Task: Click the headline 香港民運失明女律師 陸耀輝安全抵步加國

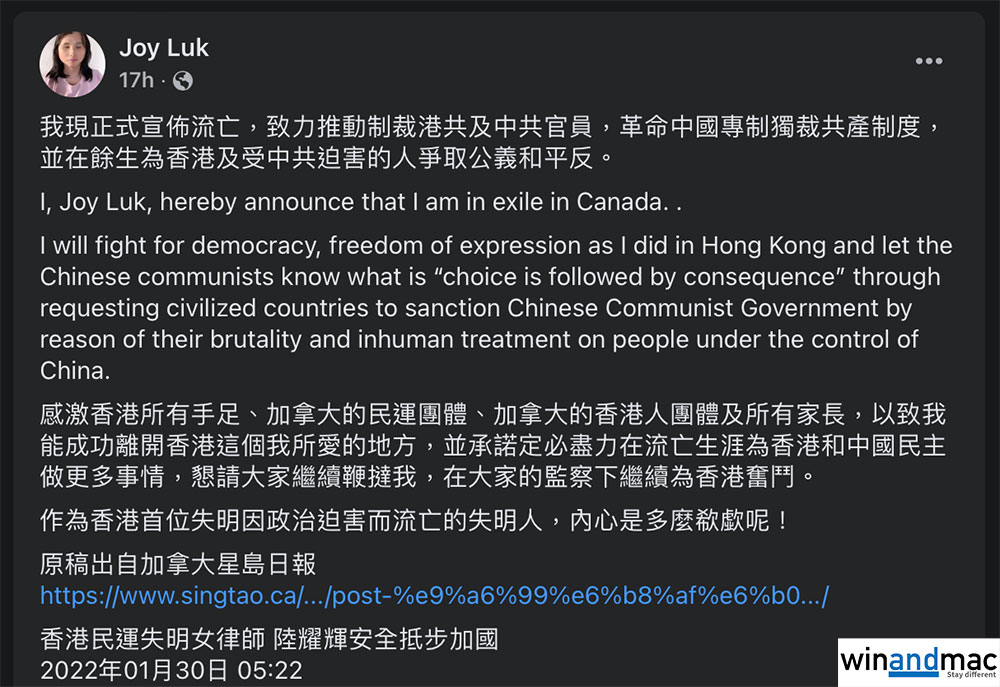Action: pyautogui.click(x=268, y=638)
